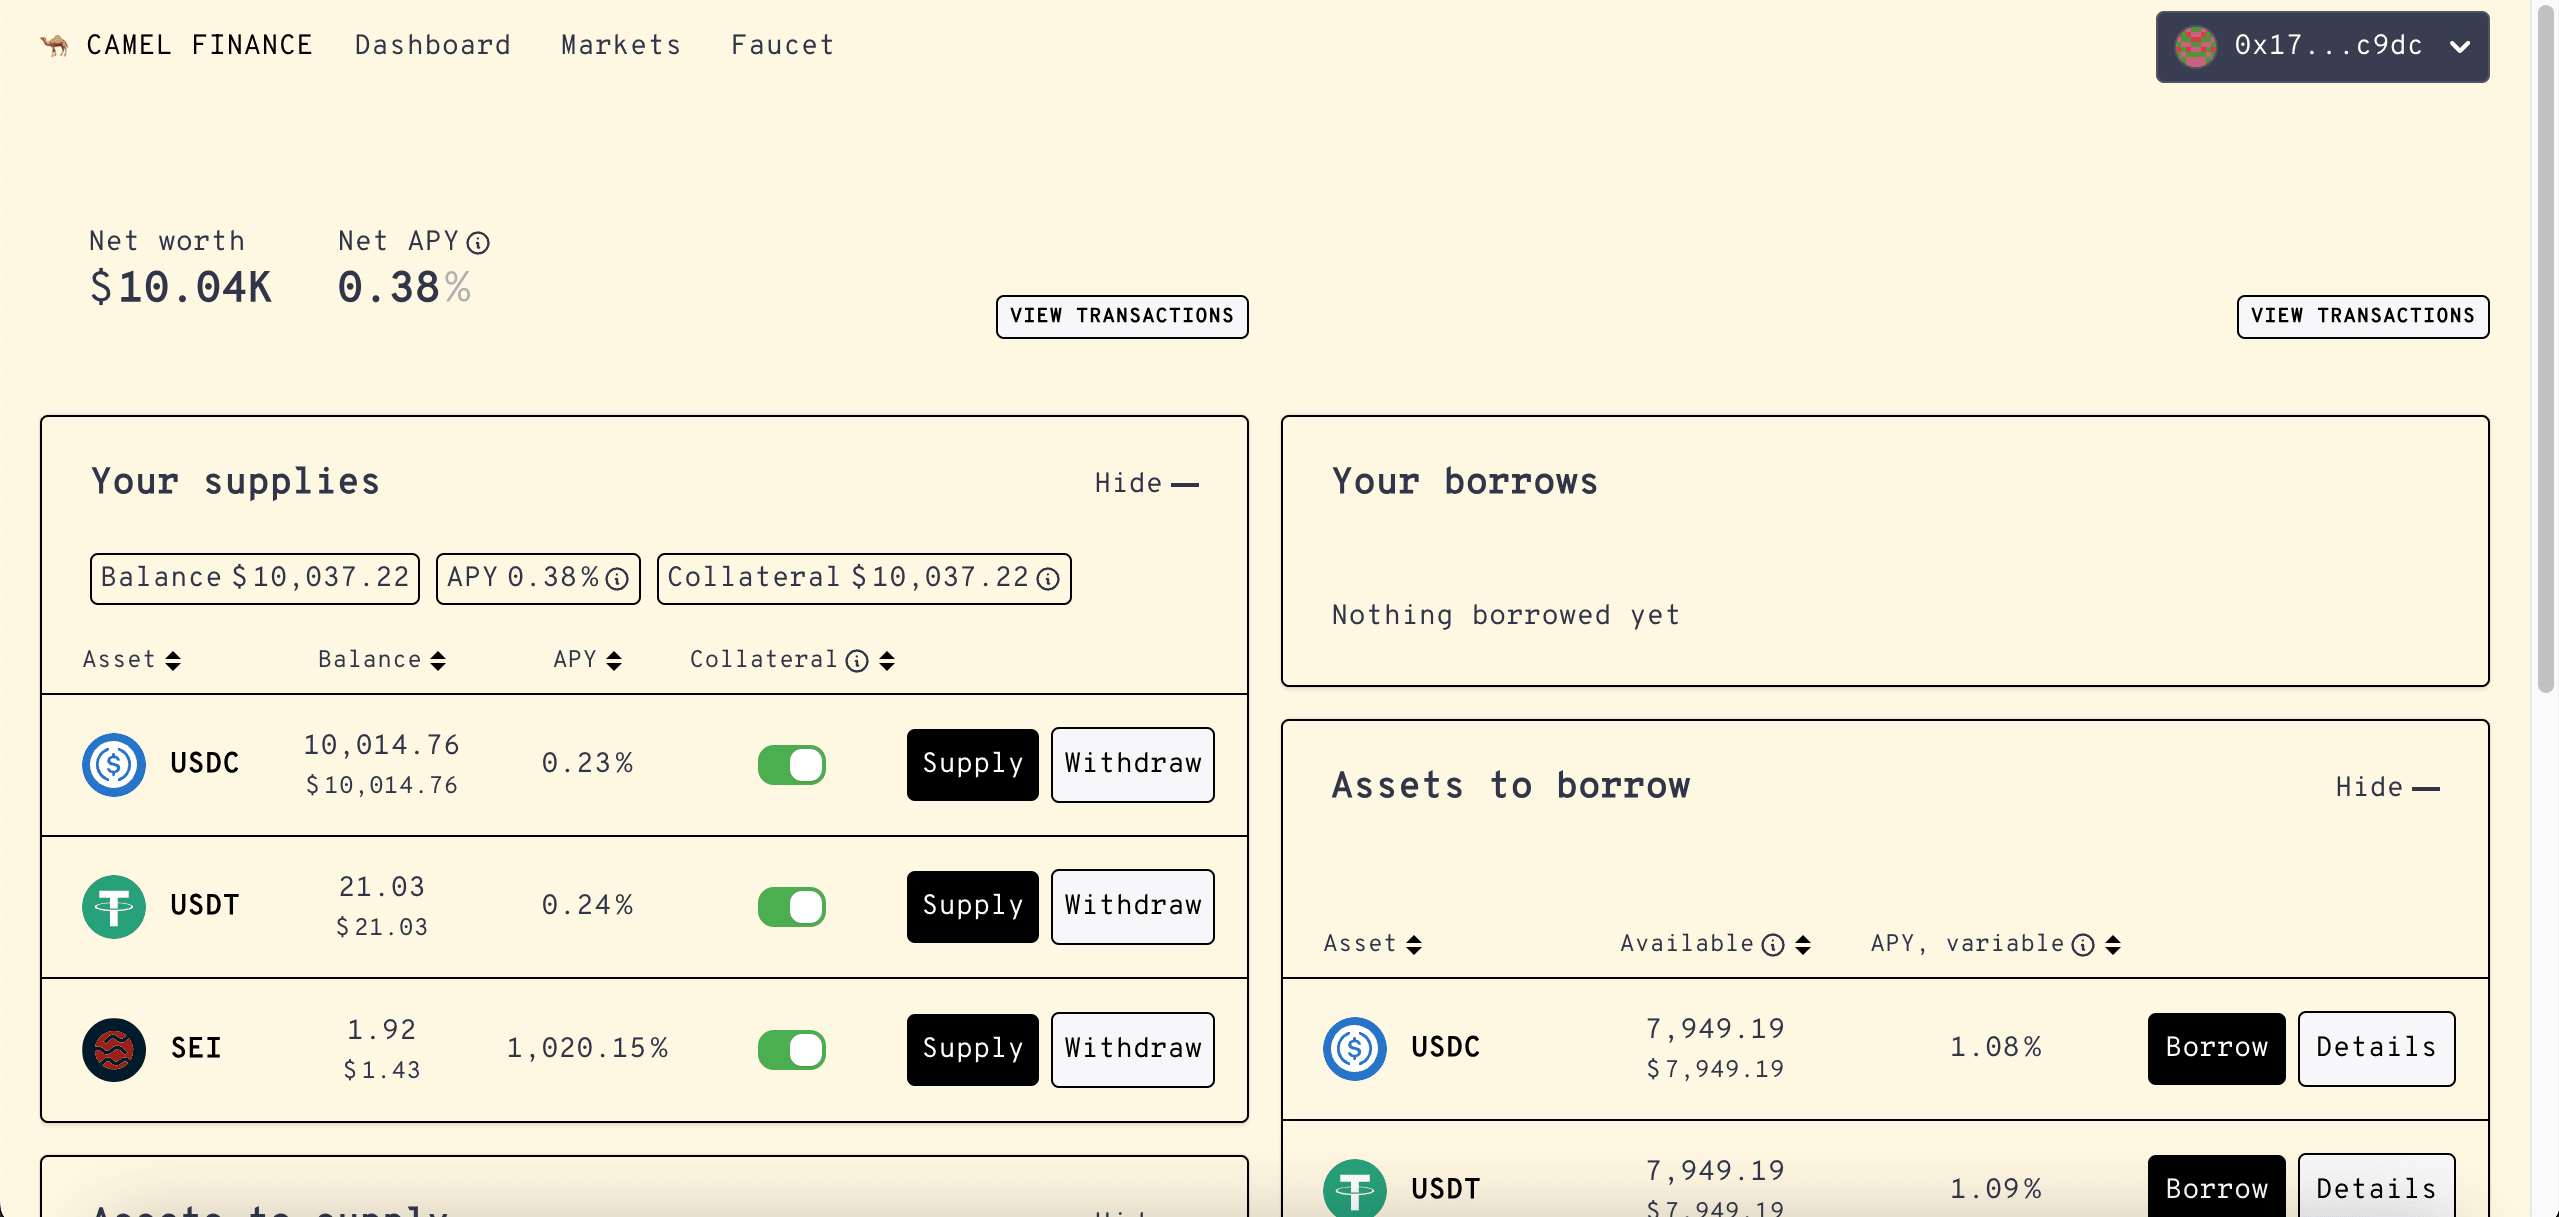Click the SEI coin icon in supplies
The height and width of the screenshot is (1217, 2559).
tap(114, 1050)
